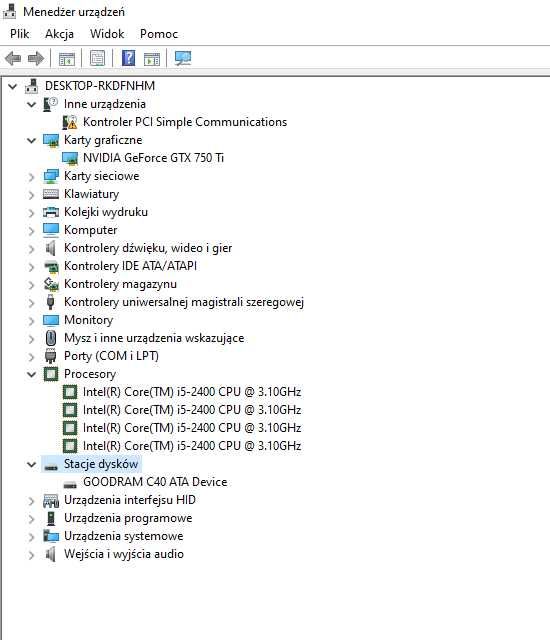This screenshot has height=640, width=550.
Task: Expand the Urządzenia programowe category
Action: [x=31, y=518]
